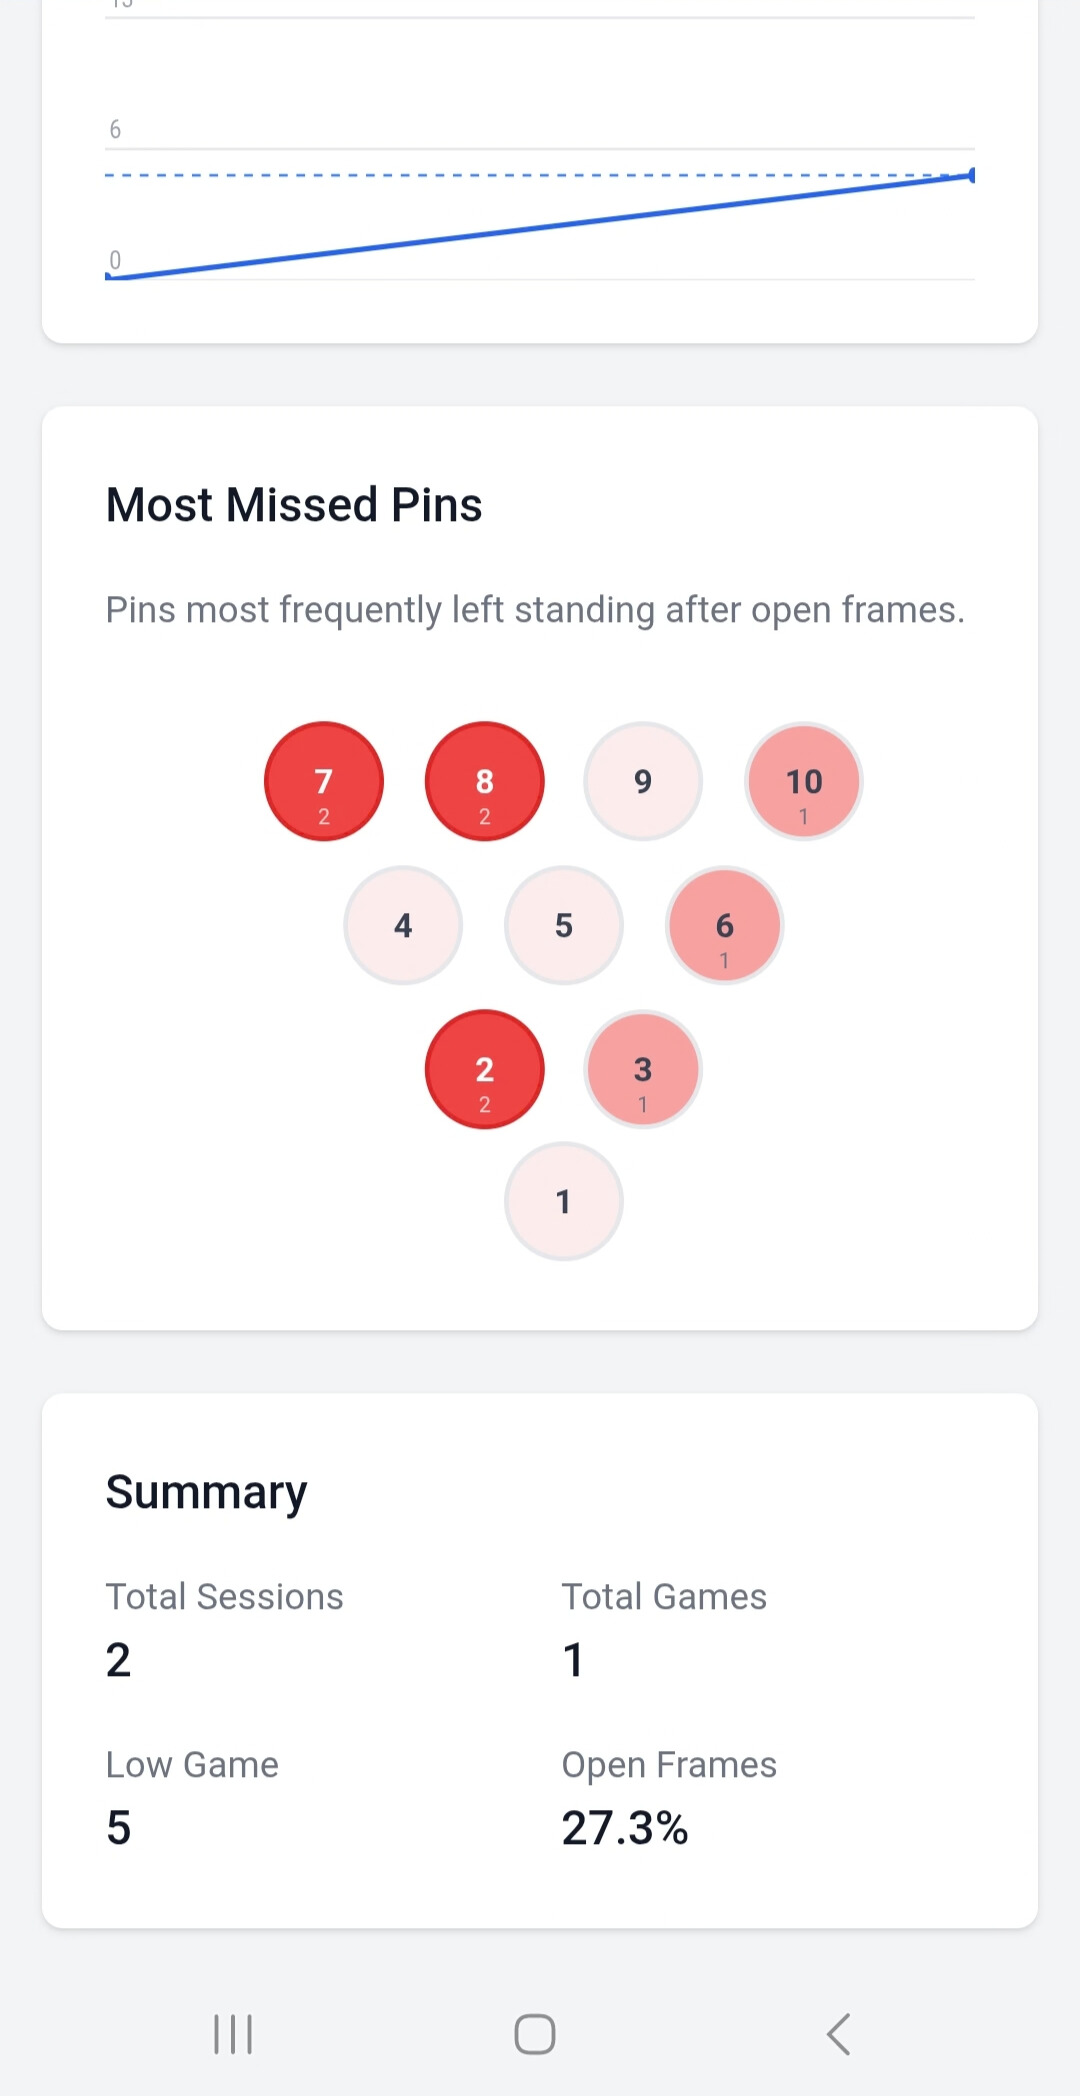Tap pin 9 on the pin deck display
The image size is (1080, 2096).
(643, 781)
